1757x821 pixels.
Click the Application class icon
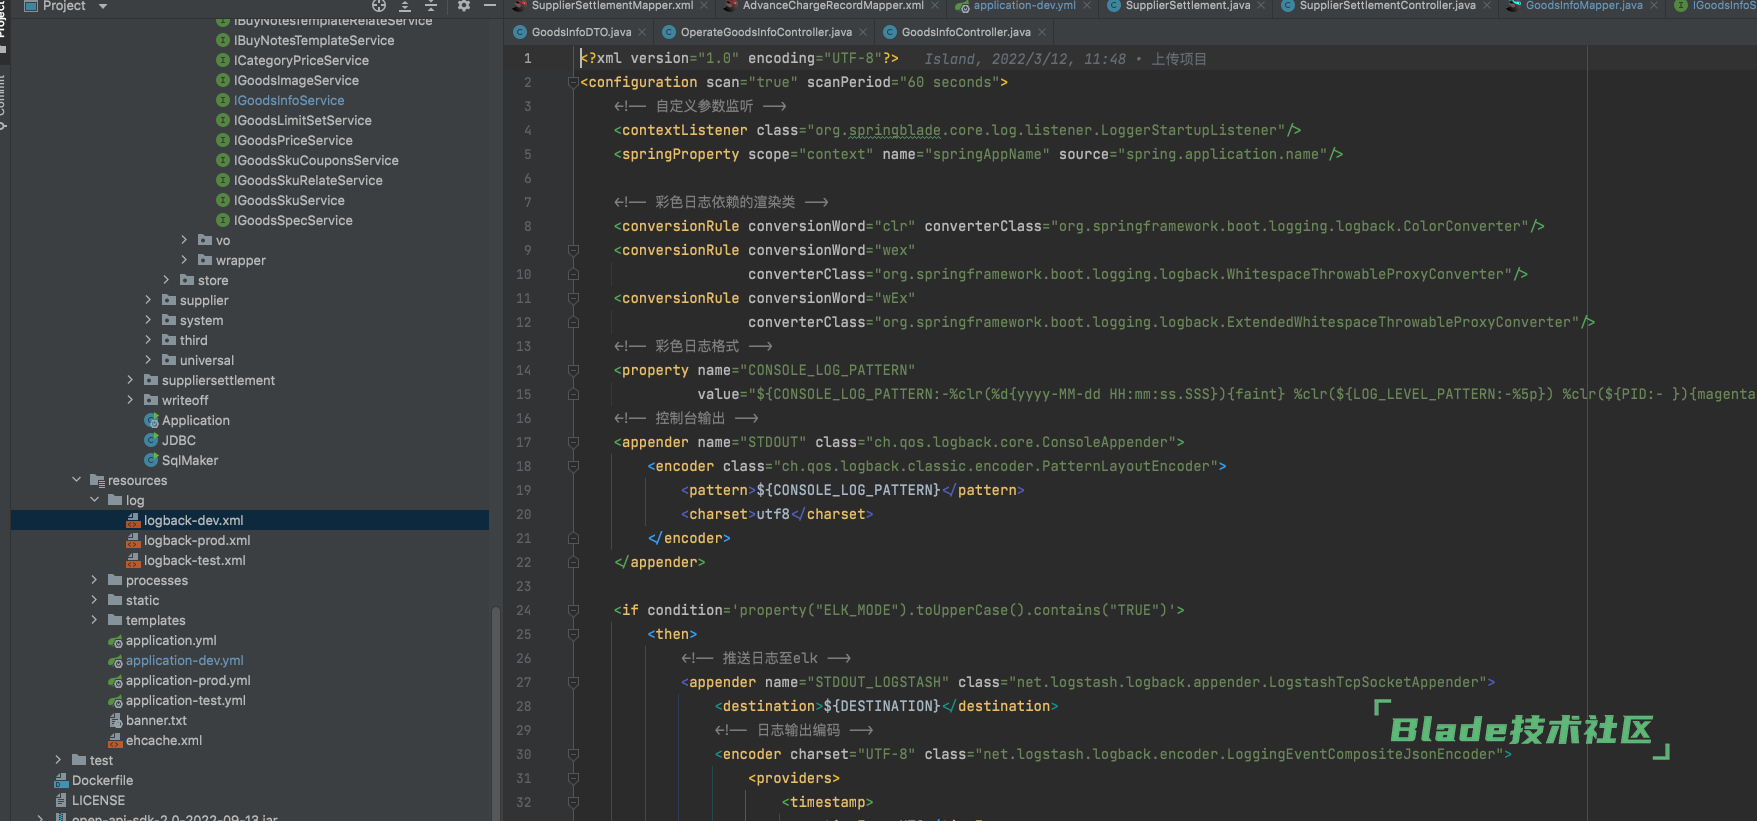[151, 420]
